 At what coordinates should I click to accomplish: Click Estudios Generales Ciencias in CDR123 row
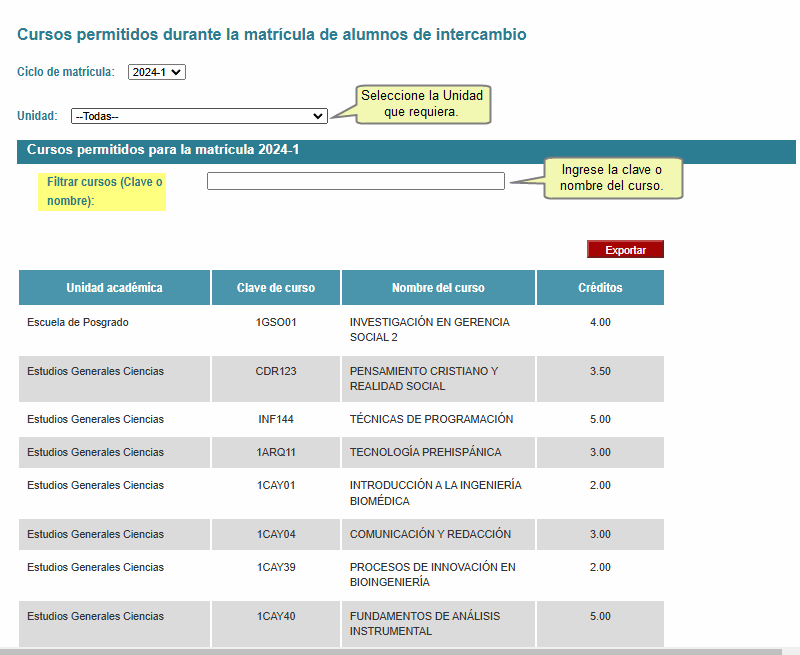pos(95,371)
